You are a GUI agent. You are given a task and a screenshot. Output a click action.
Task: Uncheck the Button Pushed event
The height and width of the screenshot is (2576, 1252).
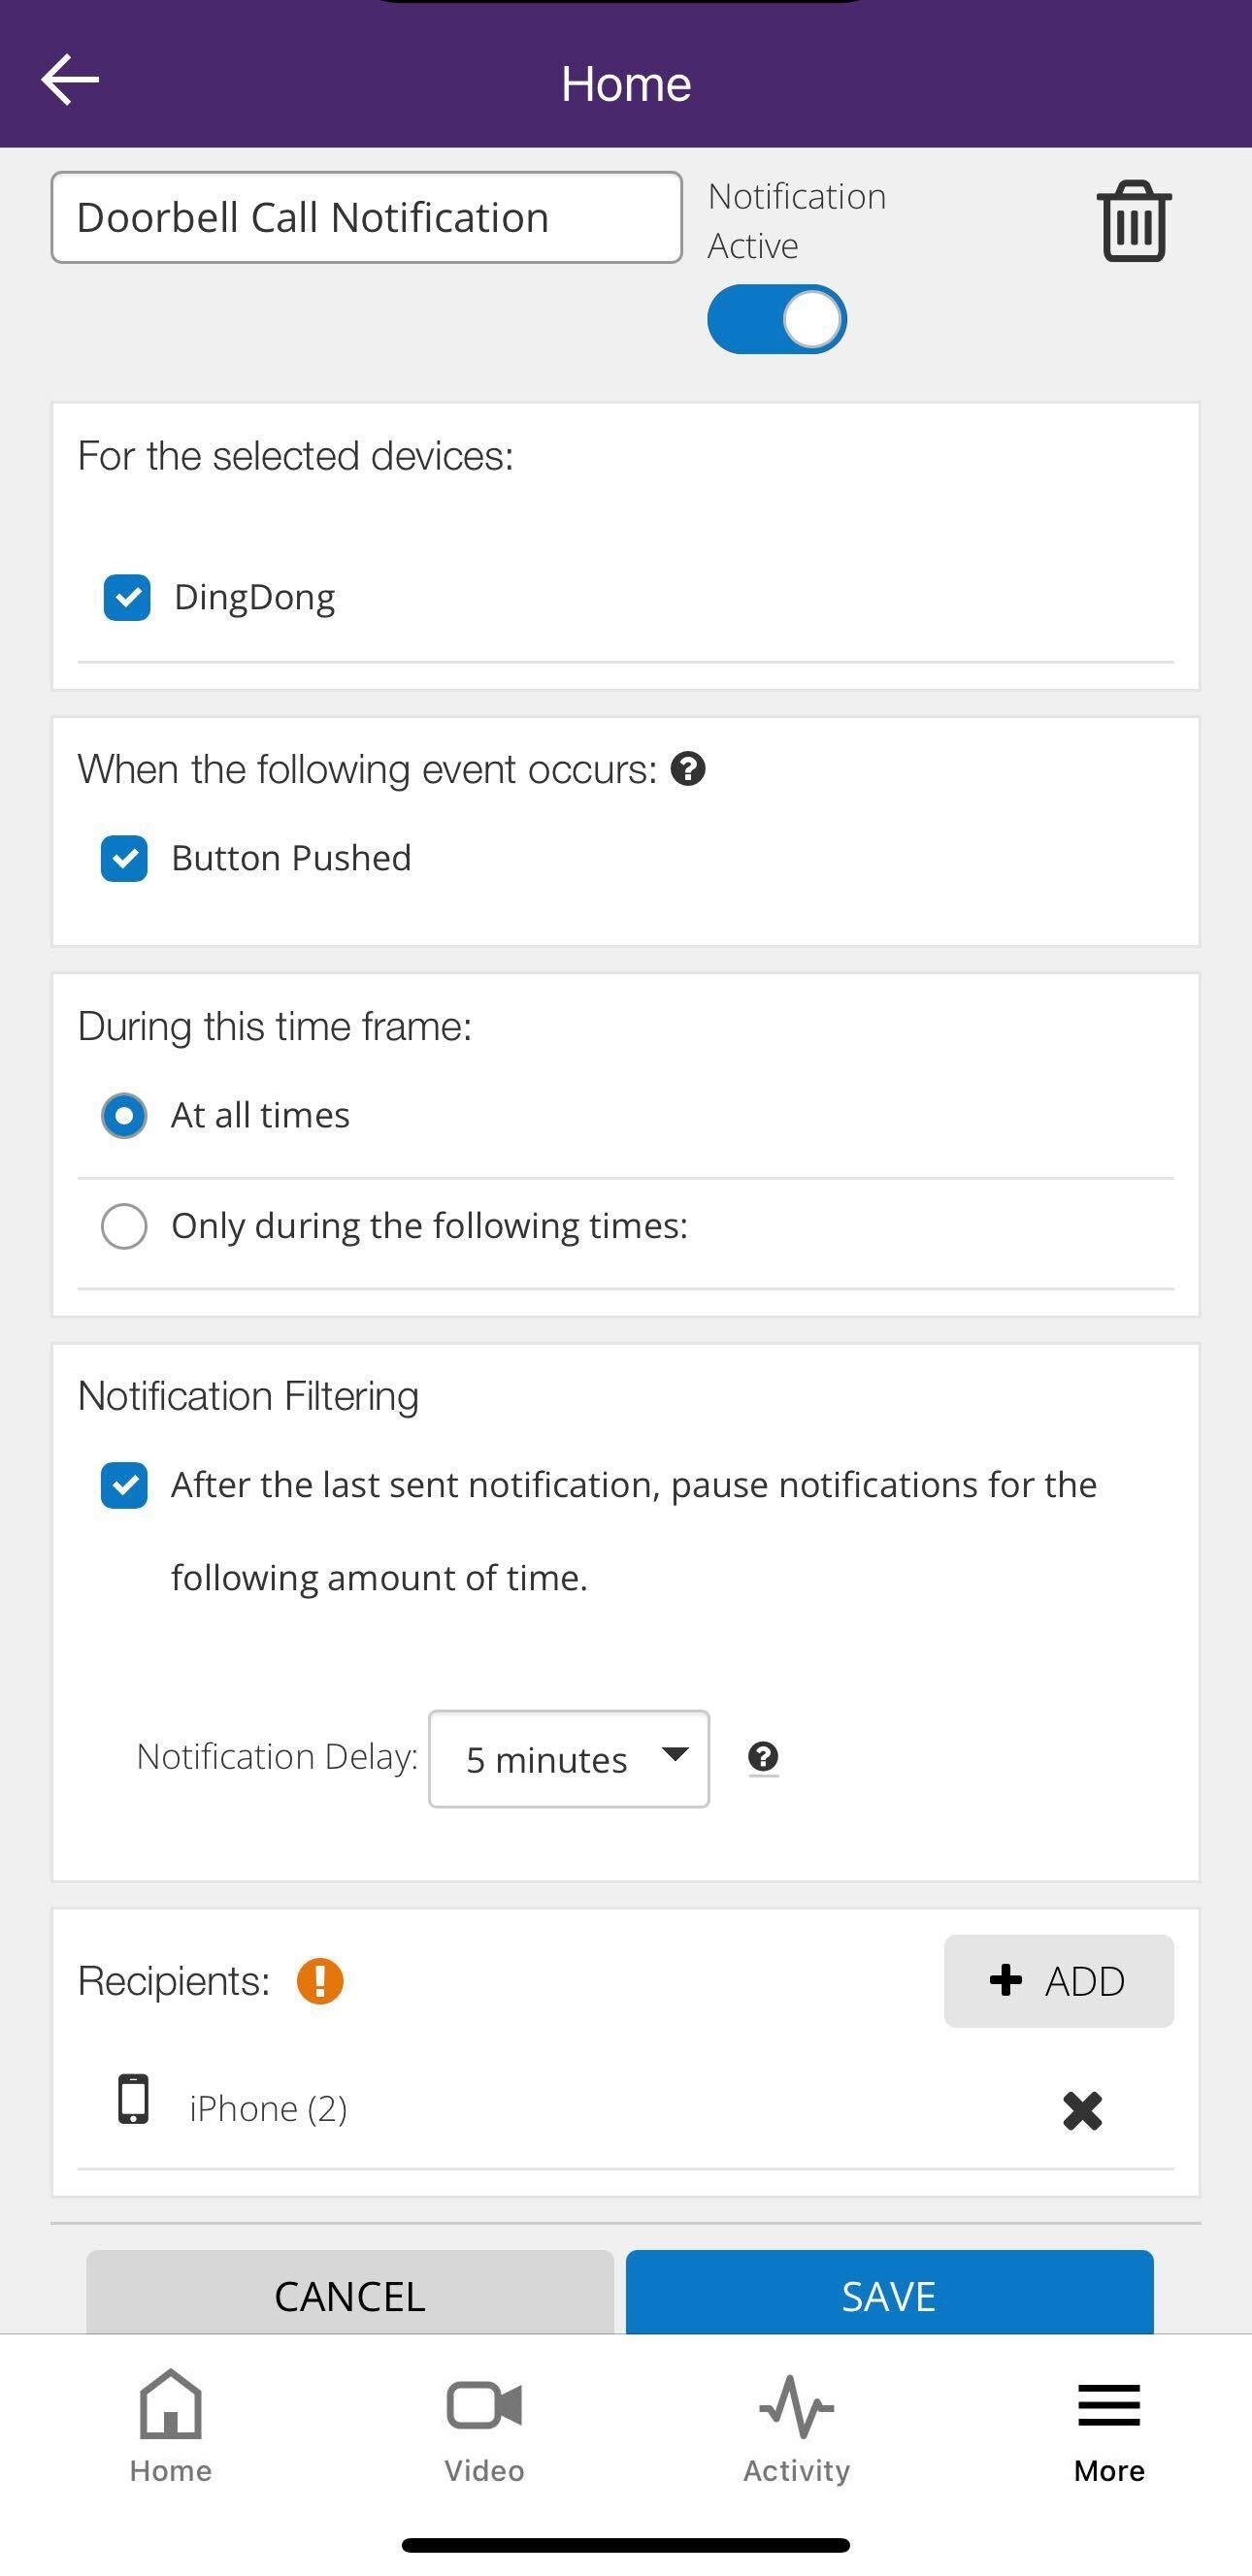point(124,858)
